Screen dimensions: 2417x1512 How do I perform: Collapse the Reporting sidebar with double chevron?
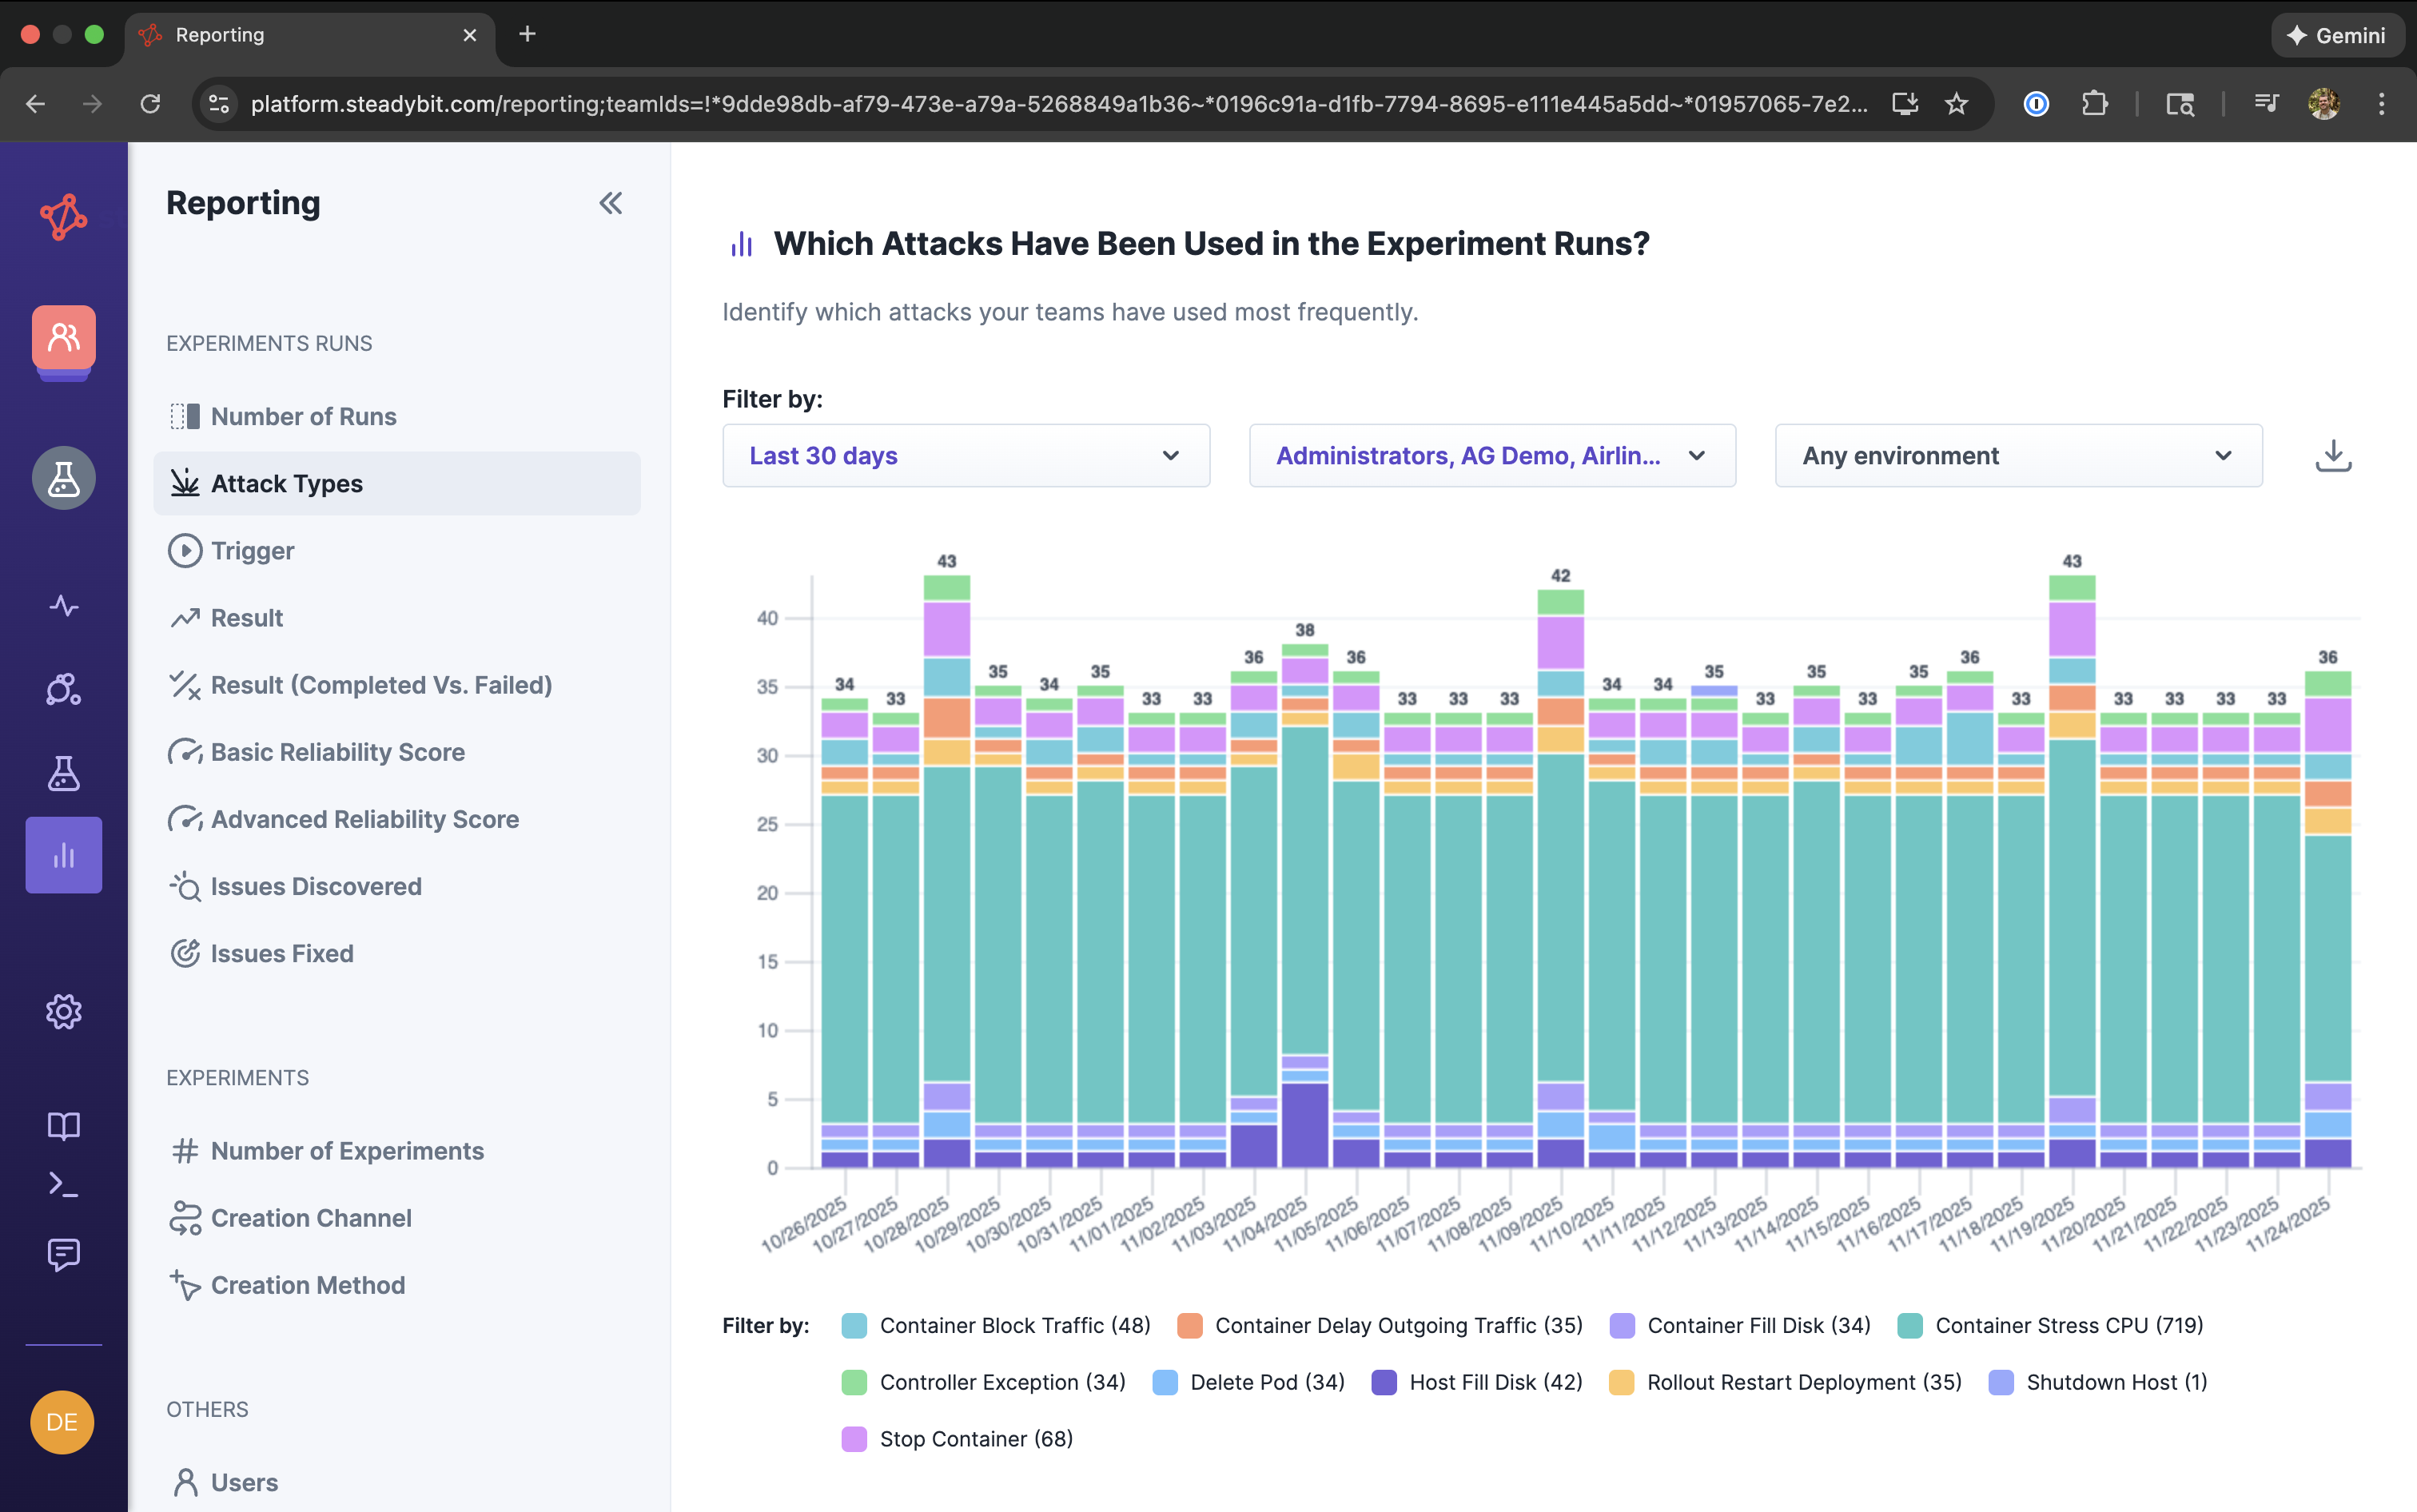(610, 203)
